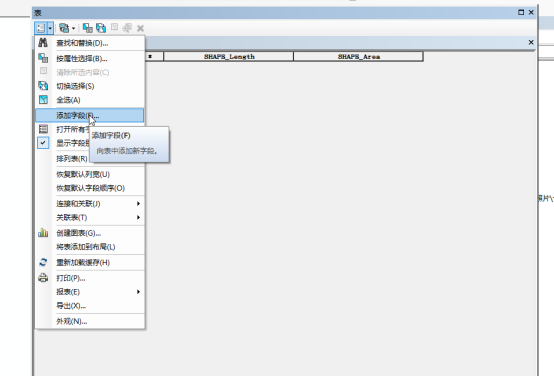Screen dimensions: 554x377
Task: Click the Select By Attributes toolbar icon
Action: point(87,28)
